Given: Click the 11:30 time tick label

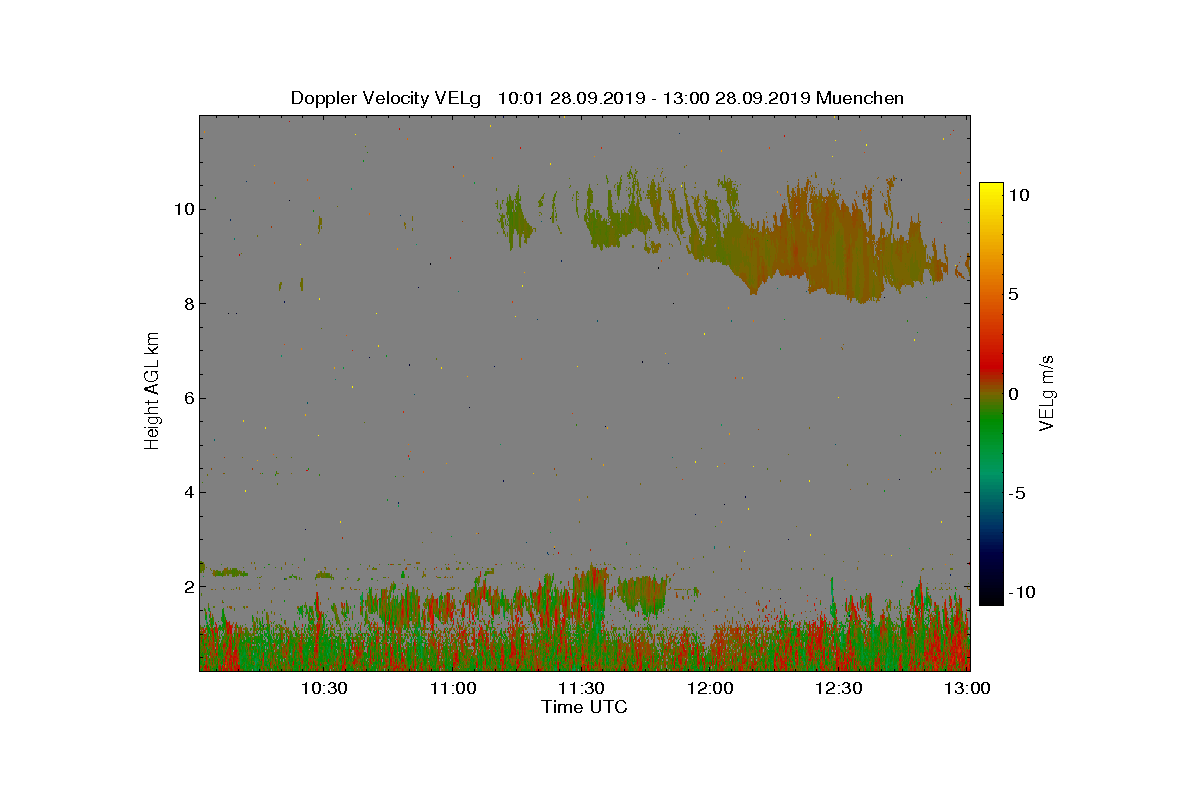Looking at the screenshot, I should coord(582,688).
